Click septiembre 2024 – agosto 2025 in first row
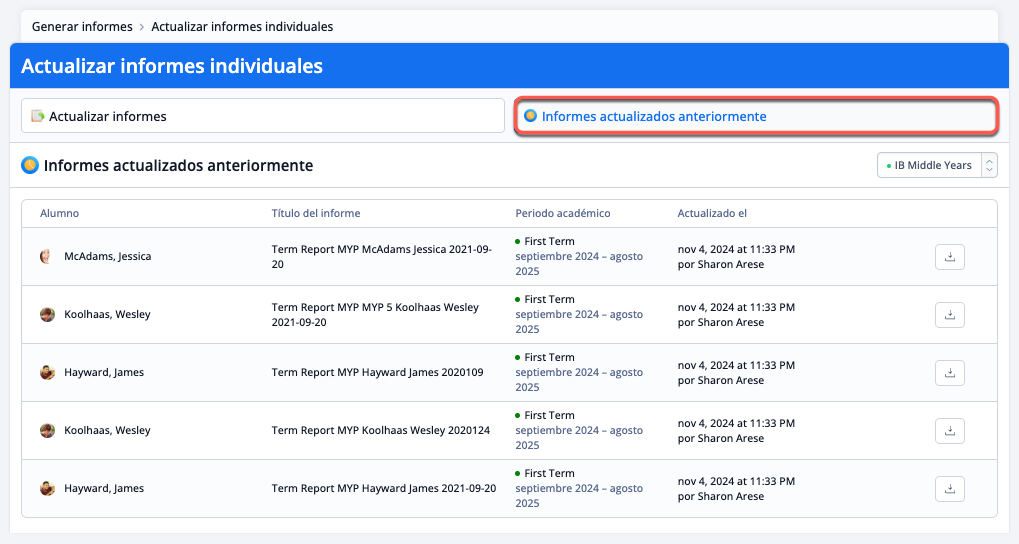The image size is (1019, 544). click(x=579, y=264)
